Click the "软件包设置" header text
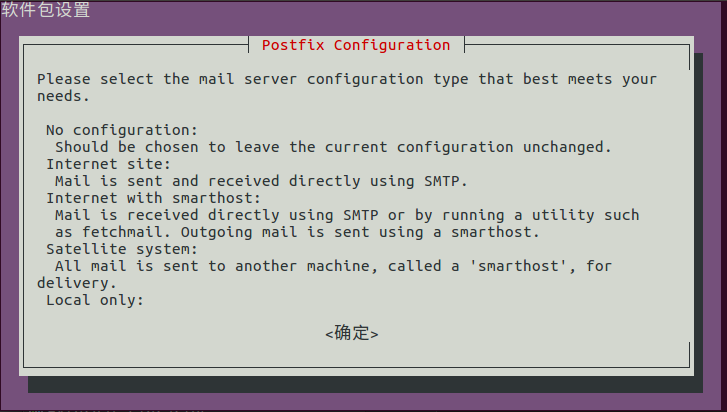 [x=45, y=9]
